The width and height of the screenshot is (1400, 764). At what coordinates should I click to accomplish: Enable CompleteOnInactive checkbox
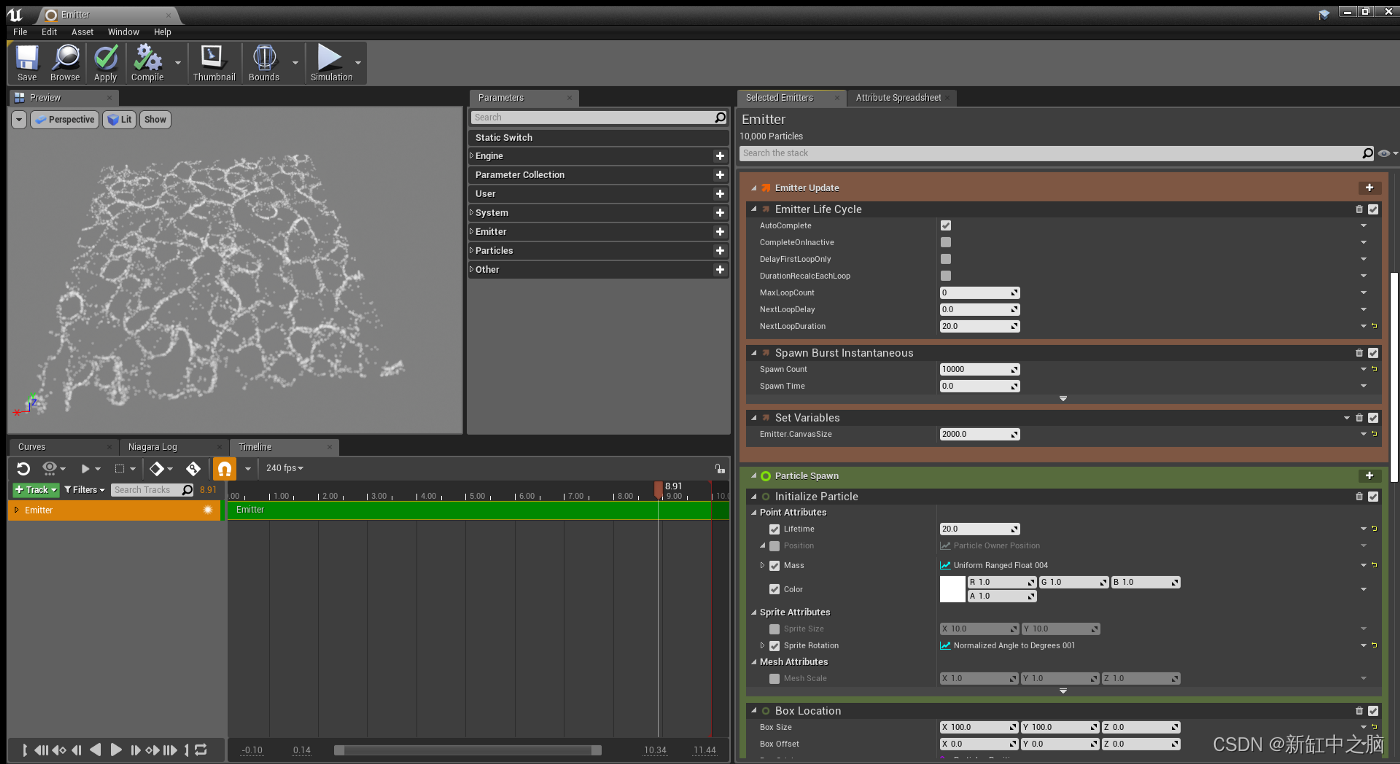946,242
